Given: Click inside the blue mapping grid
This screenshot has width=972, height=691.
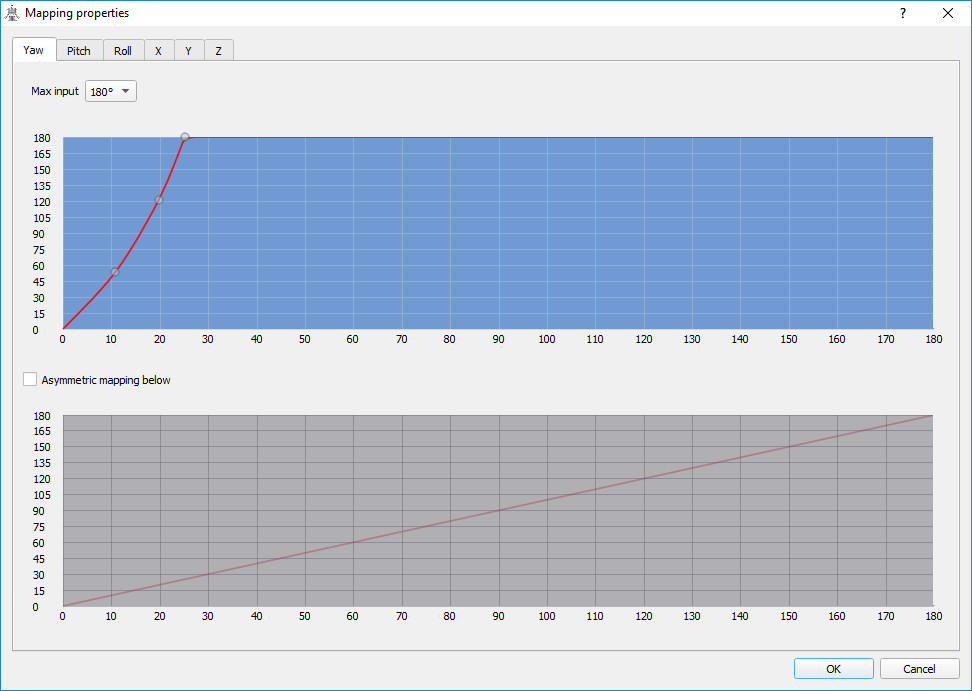Looking at the screenshot, I should pyautogui.click(x=500, y=230).
